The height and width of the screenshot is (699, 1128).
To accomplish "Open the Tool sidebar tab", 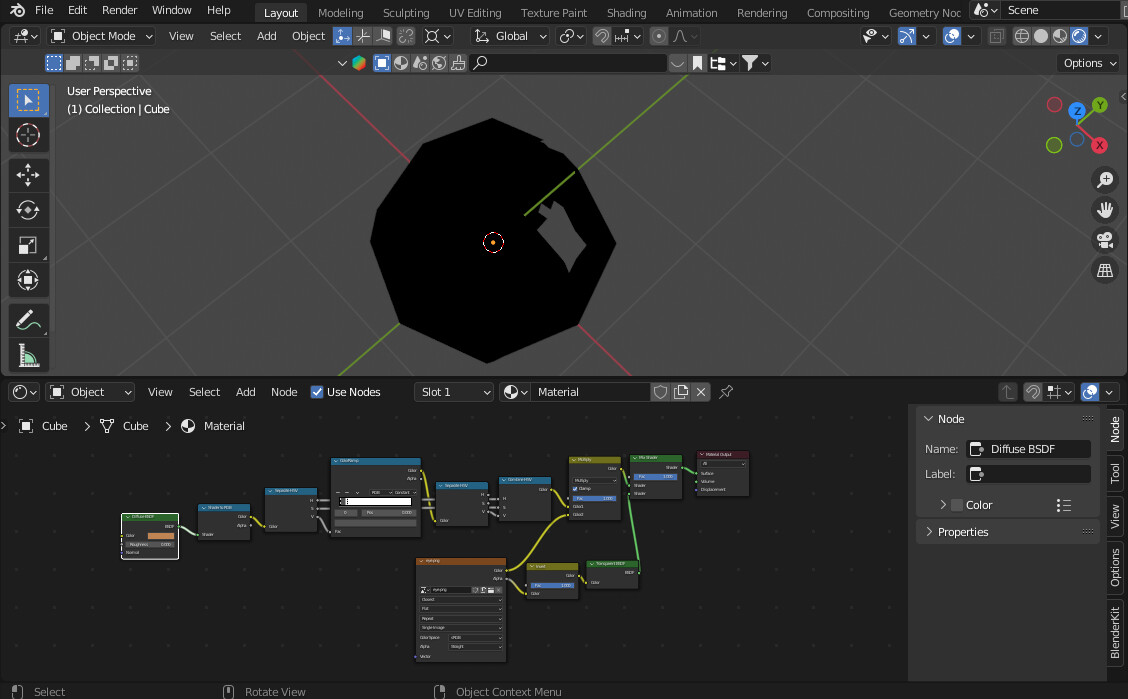I will [x=1115, y=472].
